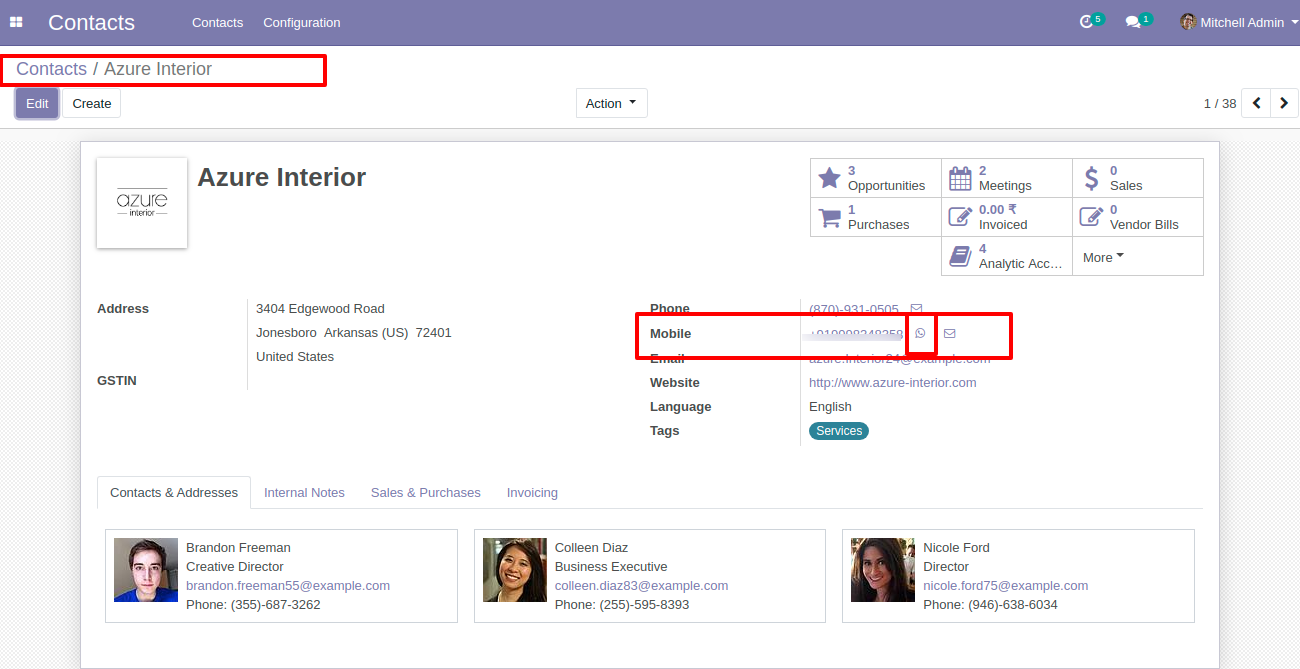This screenshot has width=1300, height=669.
Task: Email colleen.diaz83@example.com
Action: 641,585
